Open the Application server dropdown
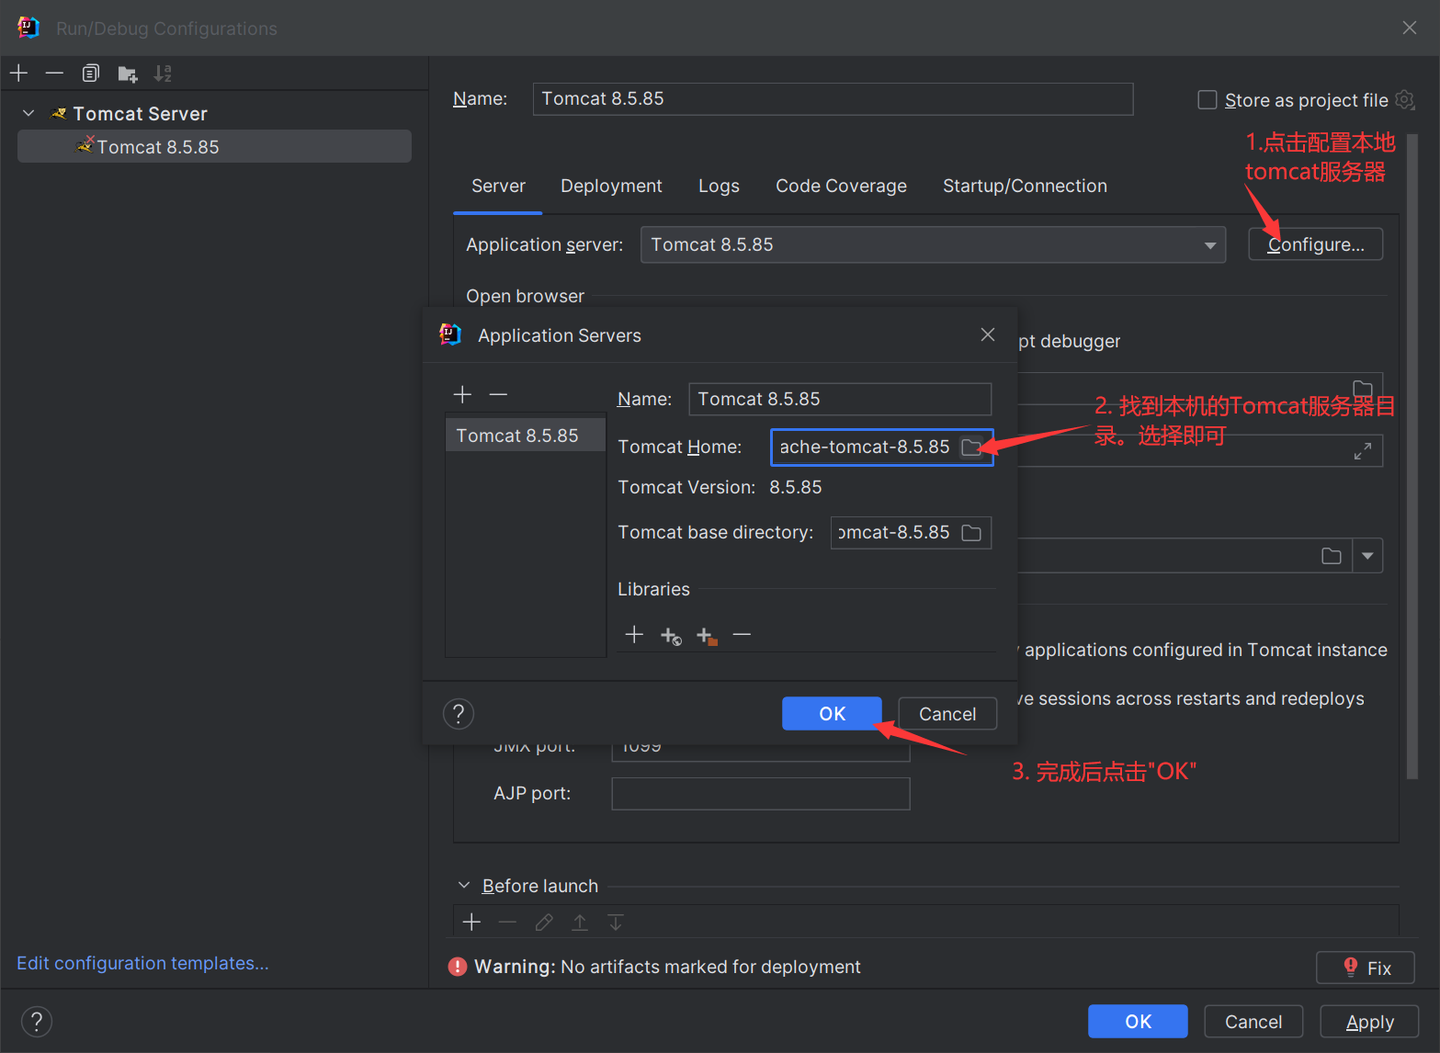 pyautogui.click(x=933, y=244)
